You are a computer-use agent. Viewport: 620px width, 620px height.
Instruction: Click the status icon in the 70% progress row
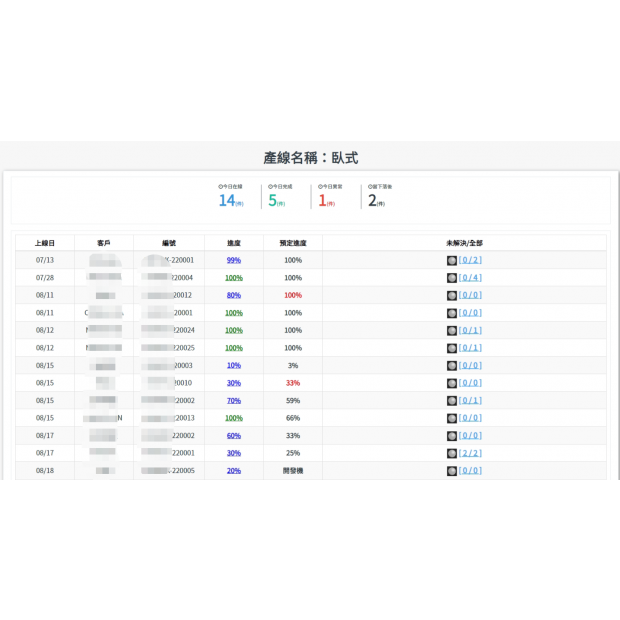click(452, 400)
